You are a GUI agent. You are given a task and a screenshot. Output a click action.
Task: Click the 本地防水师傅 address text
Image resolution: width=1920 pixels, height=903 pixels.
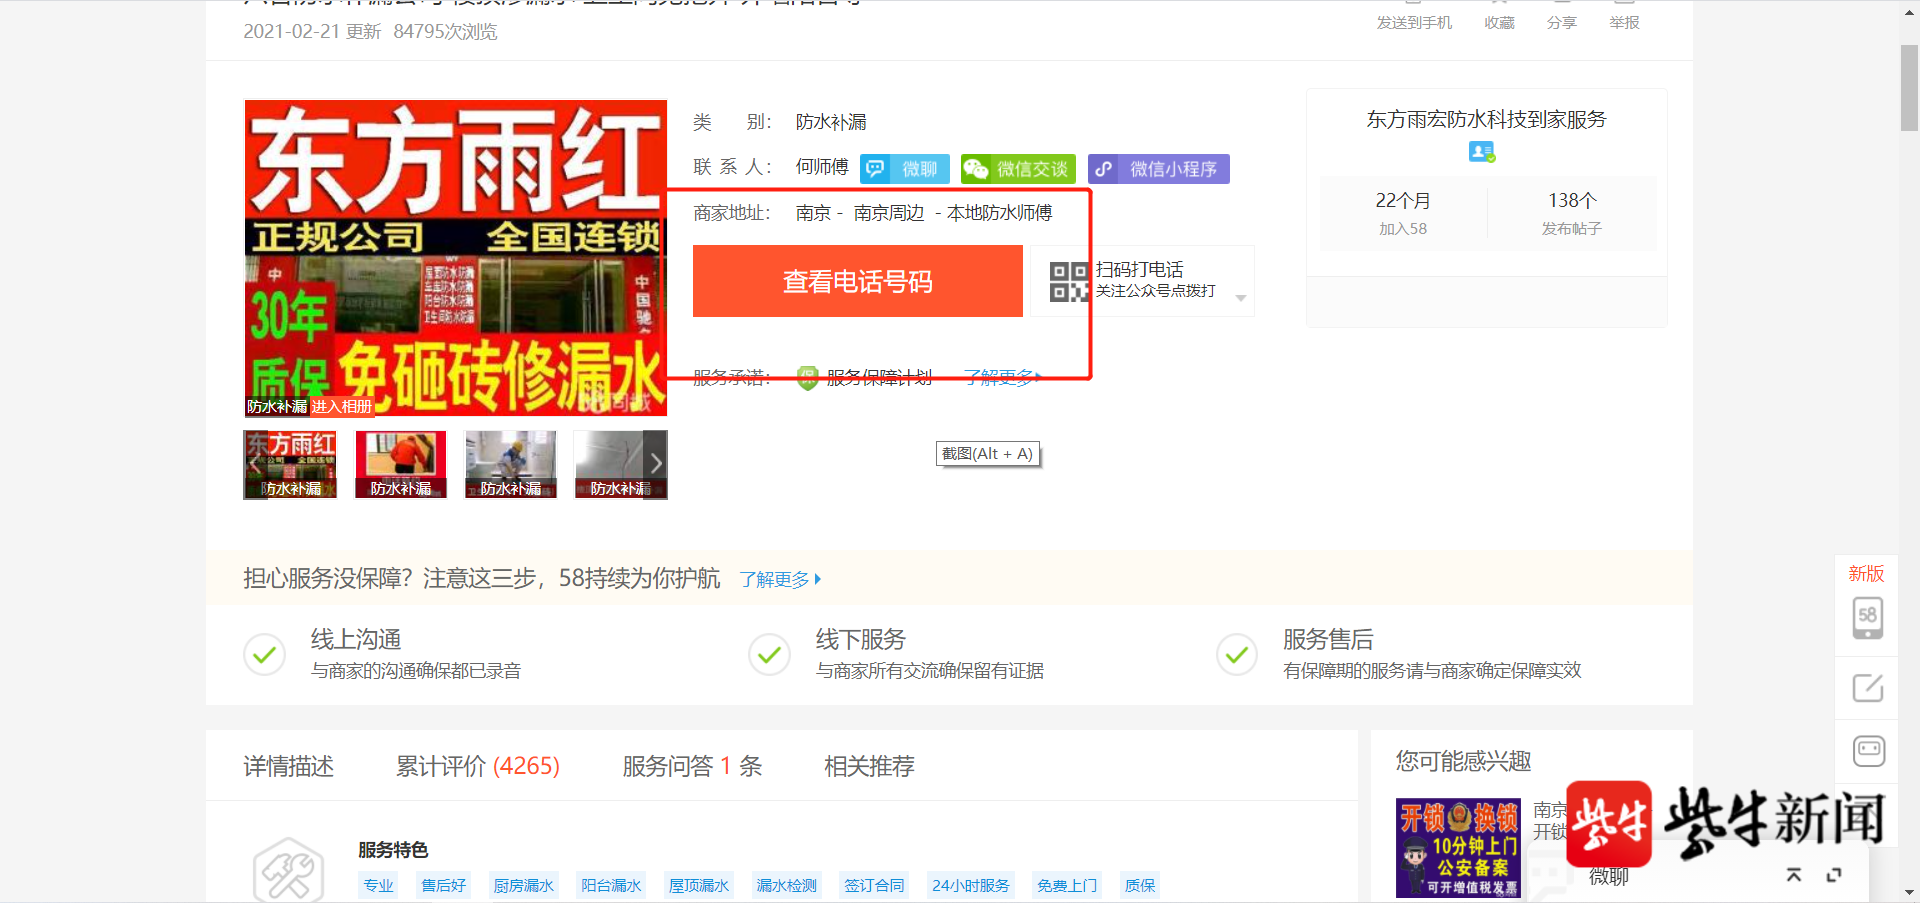(x=999, y=213)
